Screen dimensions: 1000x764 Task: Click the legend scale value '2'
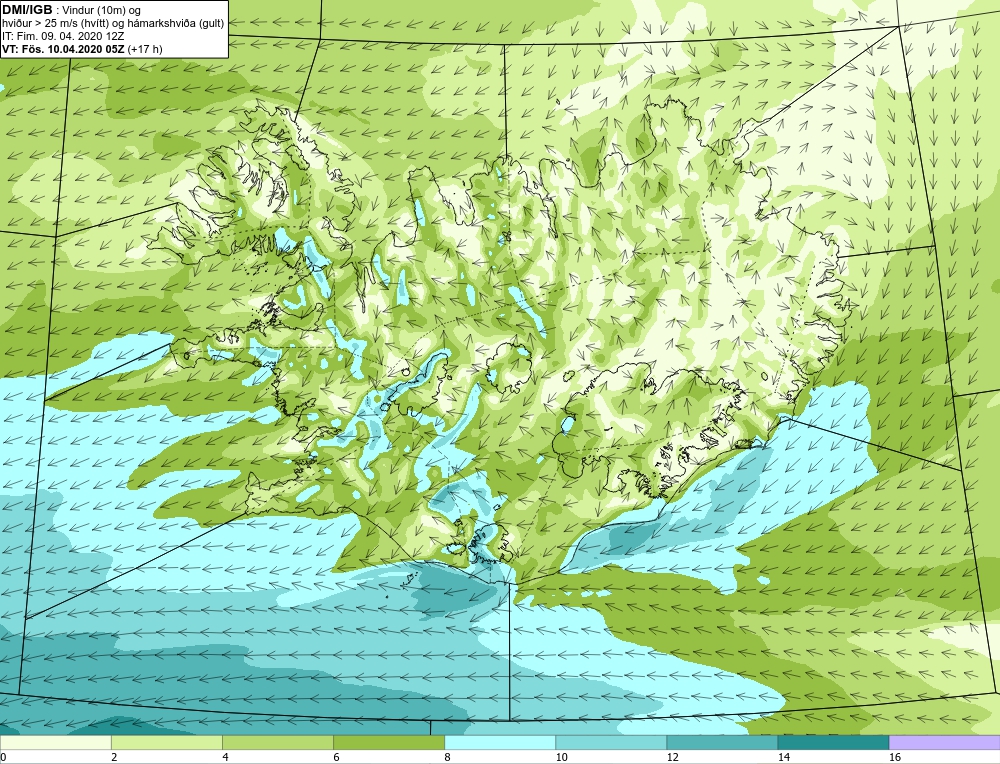coord(114,757)
